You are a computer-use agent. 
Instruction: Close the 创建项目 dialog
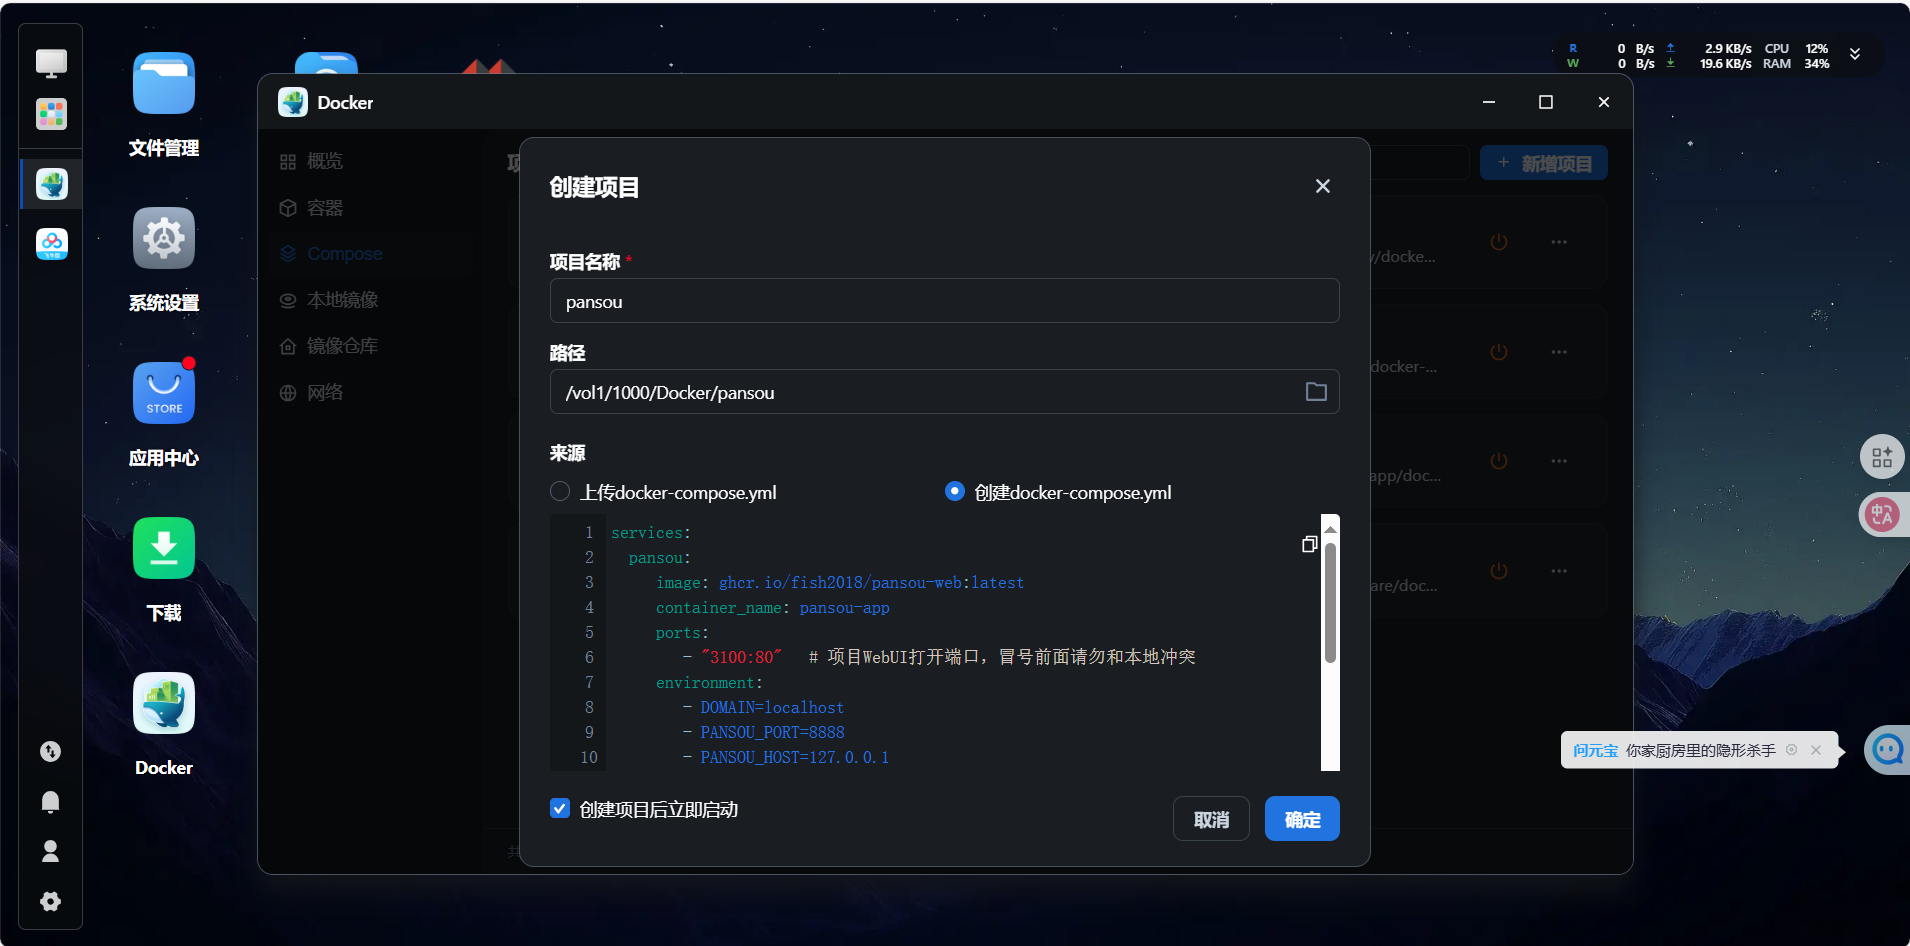pyautogui.click(x=1323, y=186)
